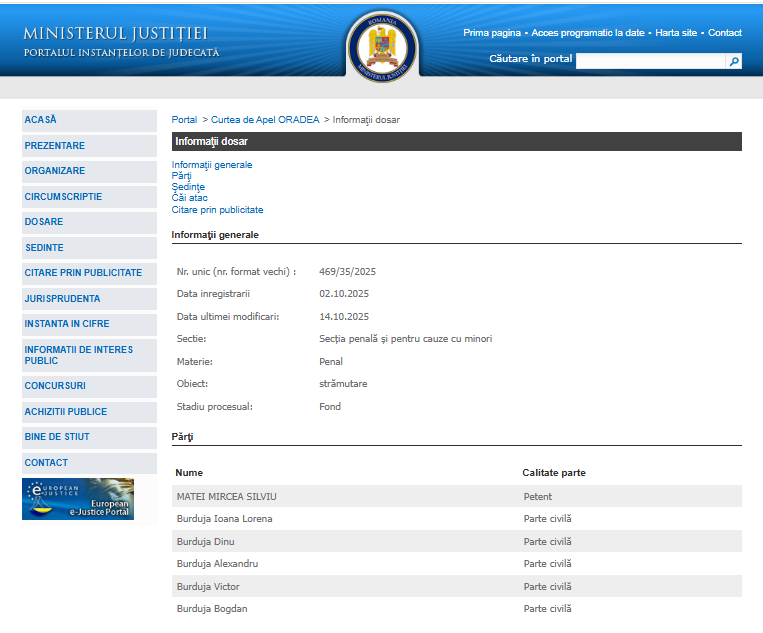Open the Harta site link
The width and height of the screenshot is (763, 633).
point(676,33)
